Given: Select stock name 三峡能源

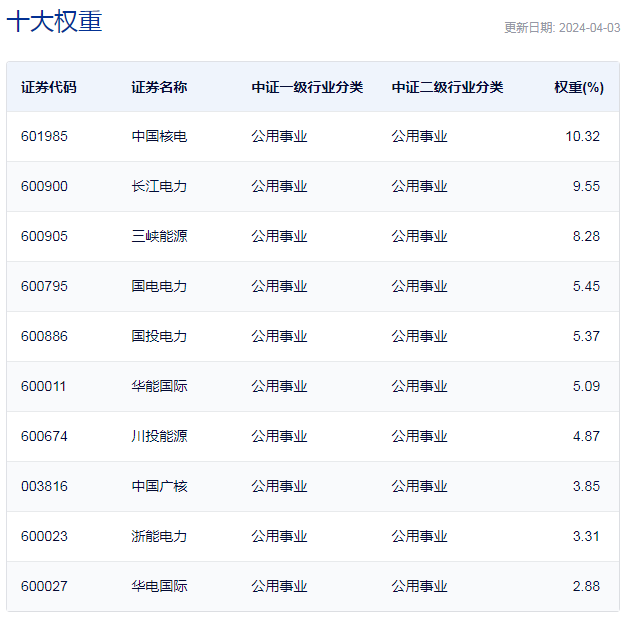Looking at the screenshot, I should [159, 236].
